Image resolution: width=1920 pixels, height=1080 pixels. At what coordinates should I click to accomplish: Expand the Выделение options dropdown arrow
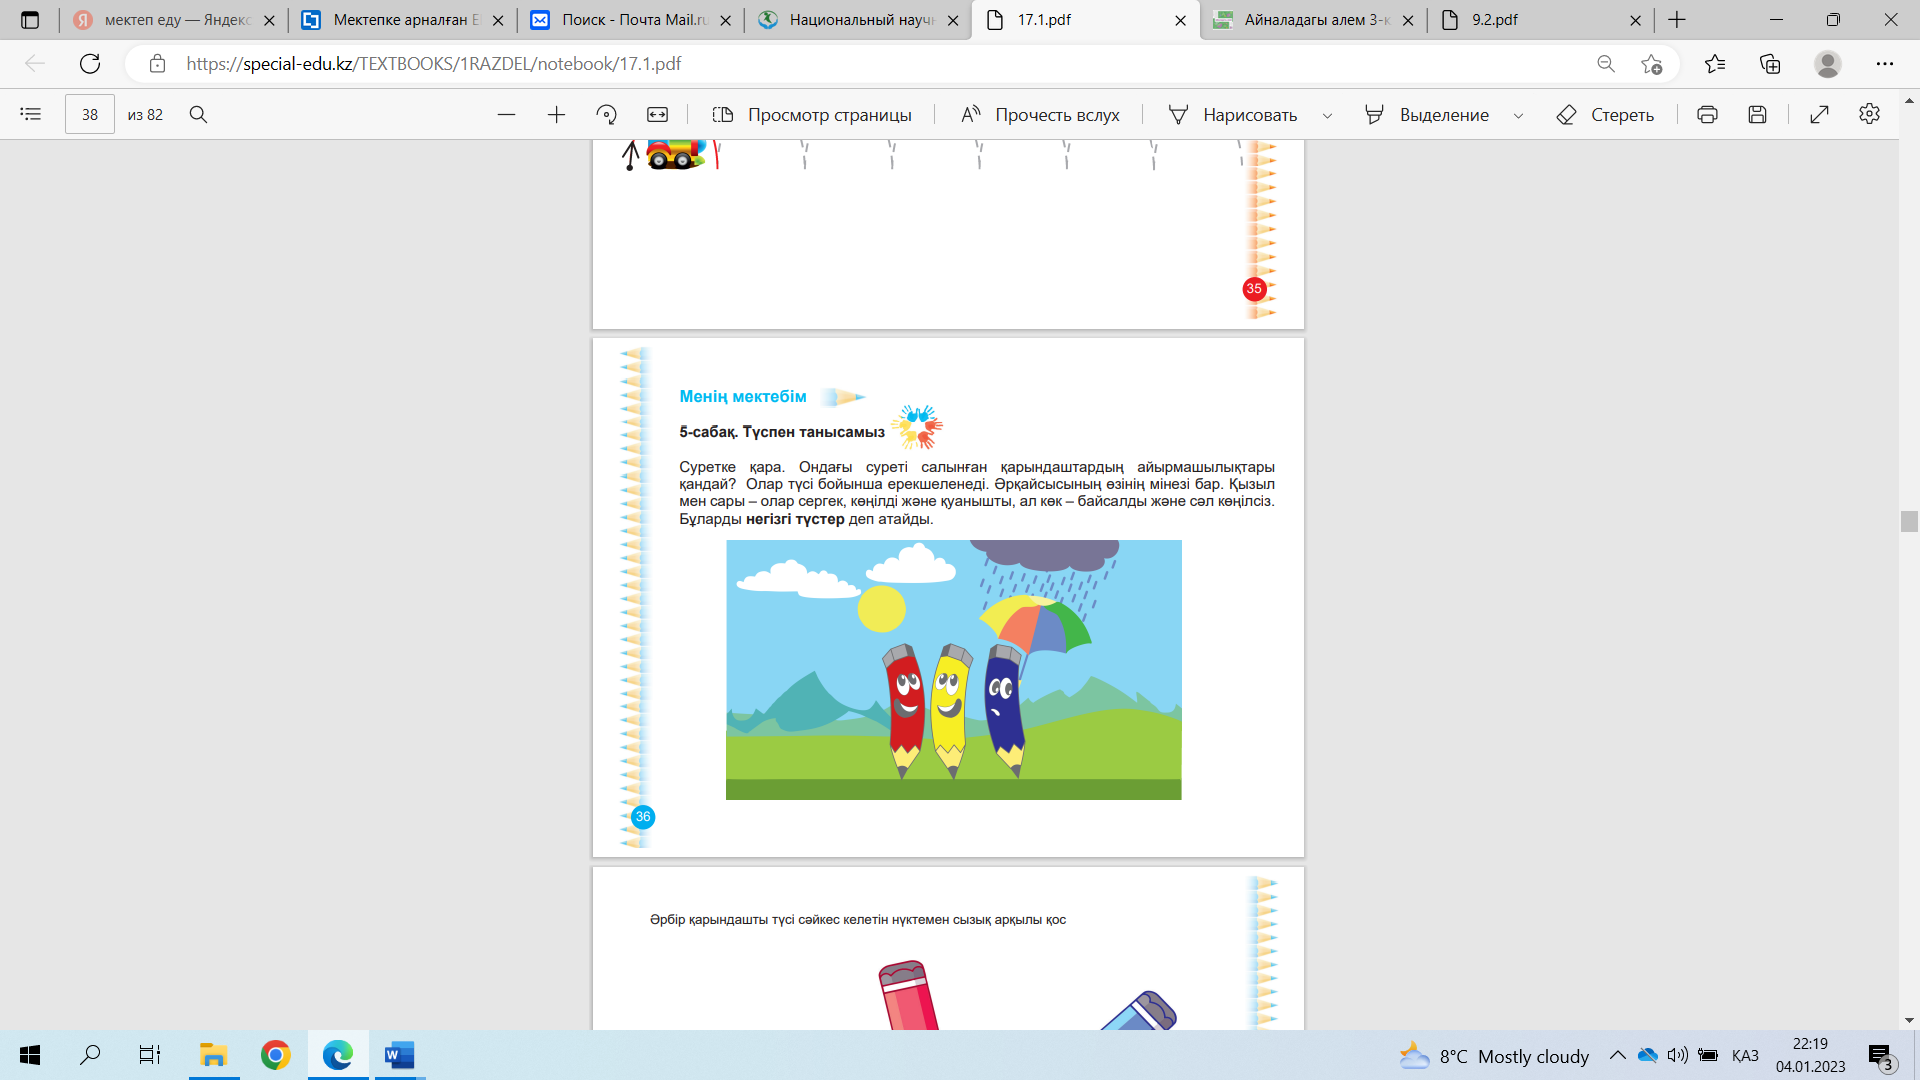[1518, 115]
